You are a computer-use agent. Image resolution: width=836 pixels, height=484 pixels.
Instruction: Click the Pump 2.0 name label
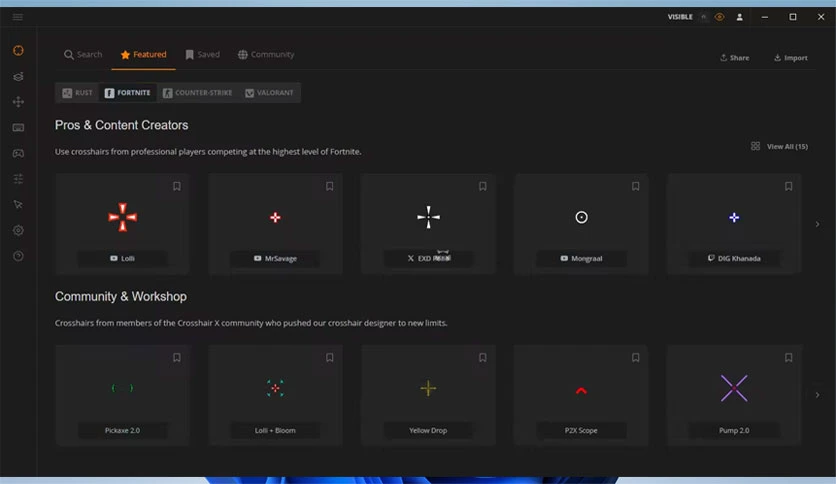[734, 430]
